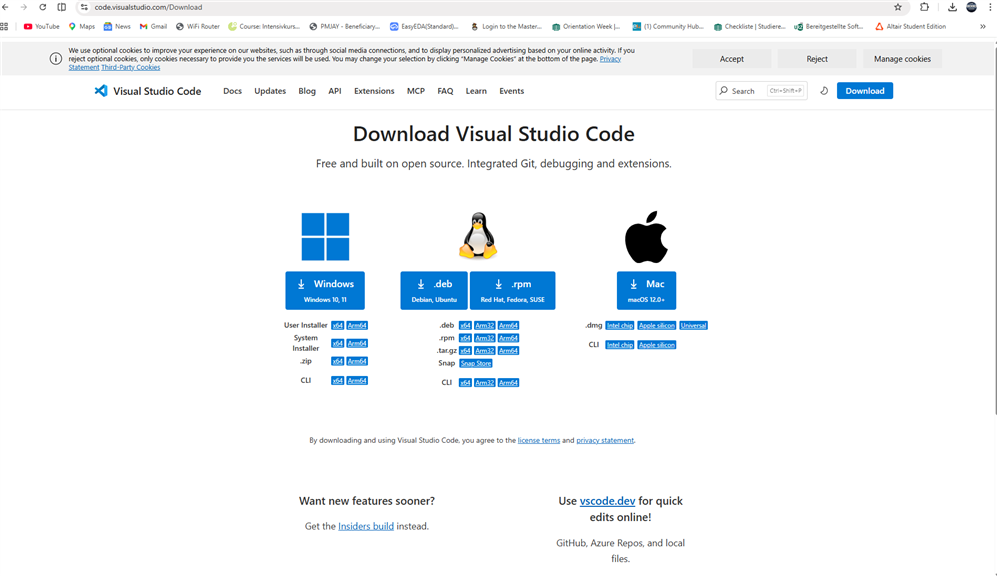Open the Learn menu item
Image resolution: width=997 pixels, height=576 pixels.
click(476, 91)
